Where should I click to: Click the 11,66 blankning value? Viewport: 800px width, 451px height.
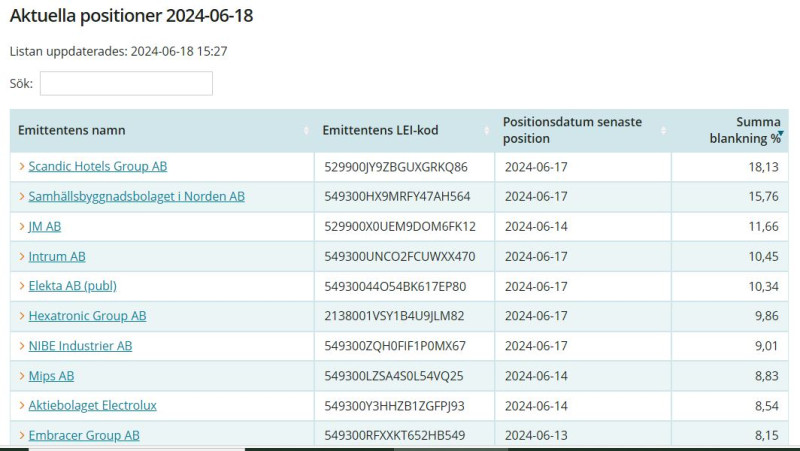(x=763, y=227)
